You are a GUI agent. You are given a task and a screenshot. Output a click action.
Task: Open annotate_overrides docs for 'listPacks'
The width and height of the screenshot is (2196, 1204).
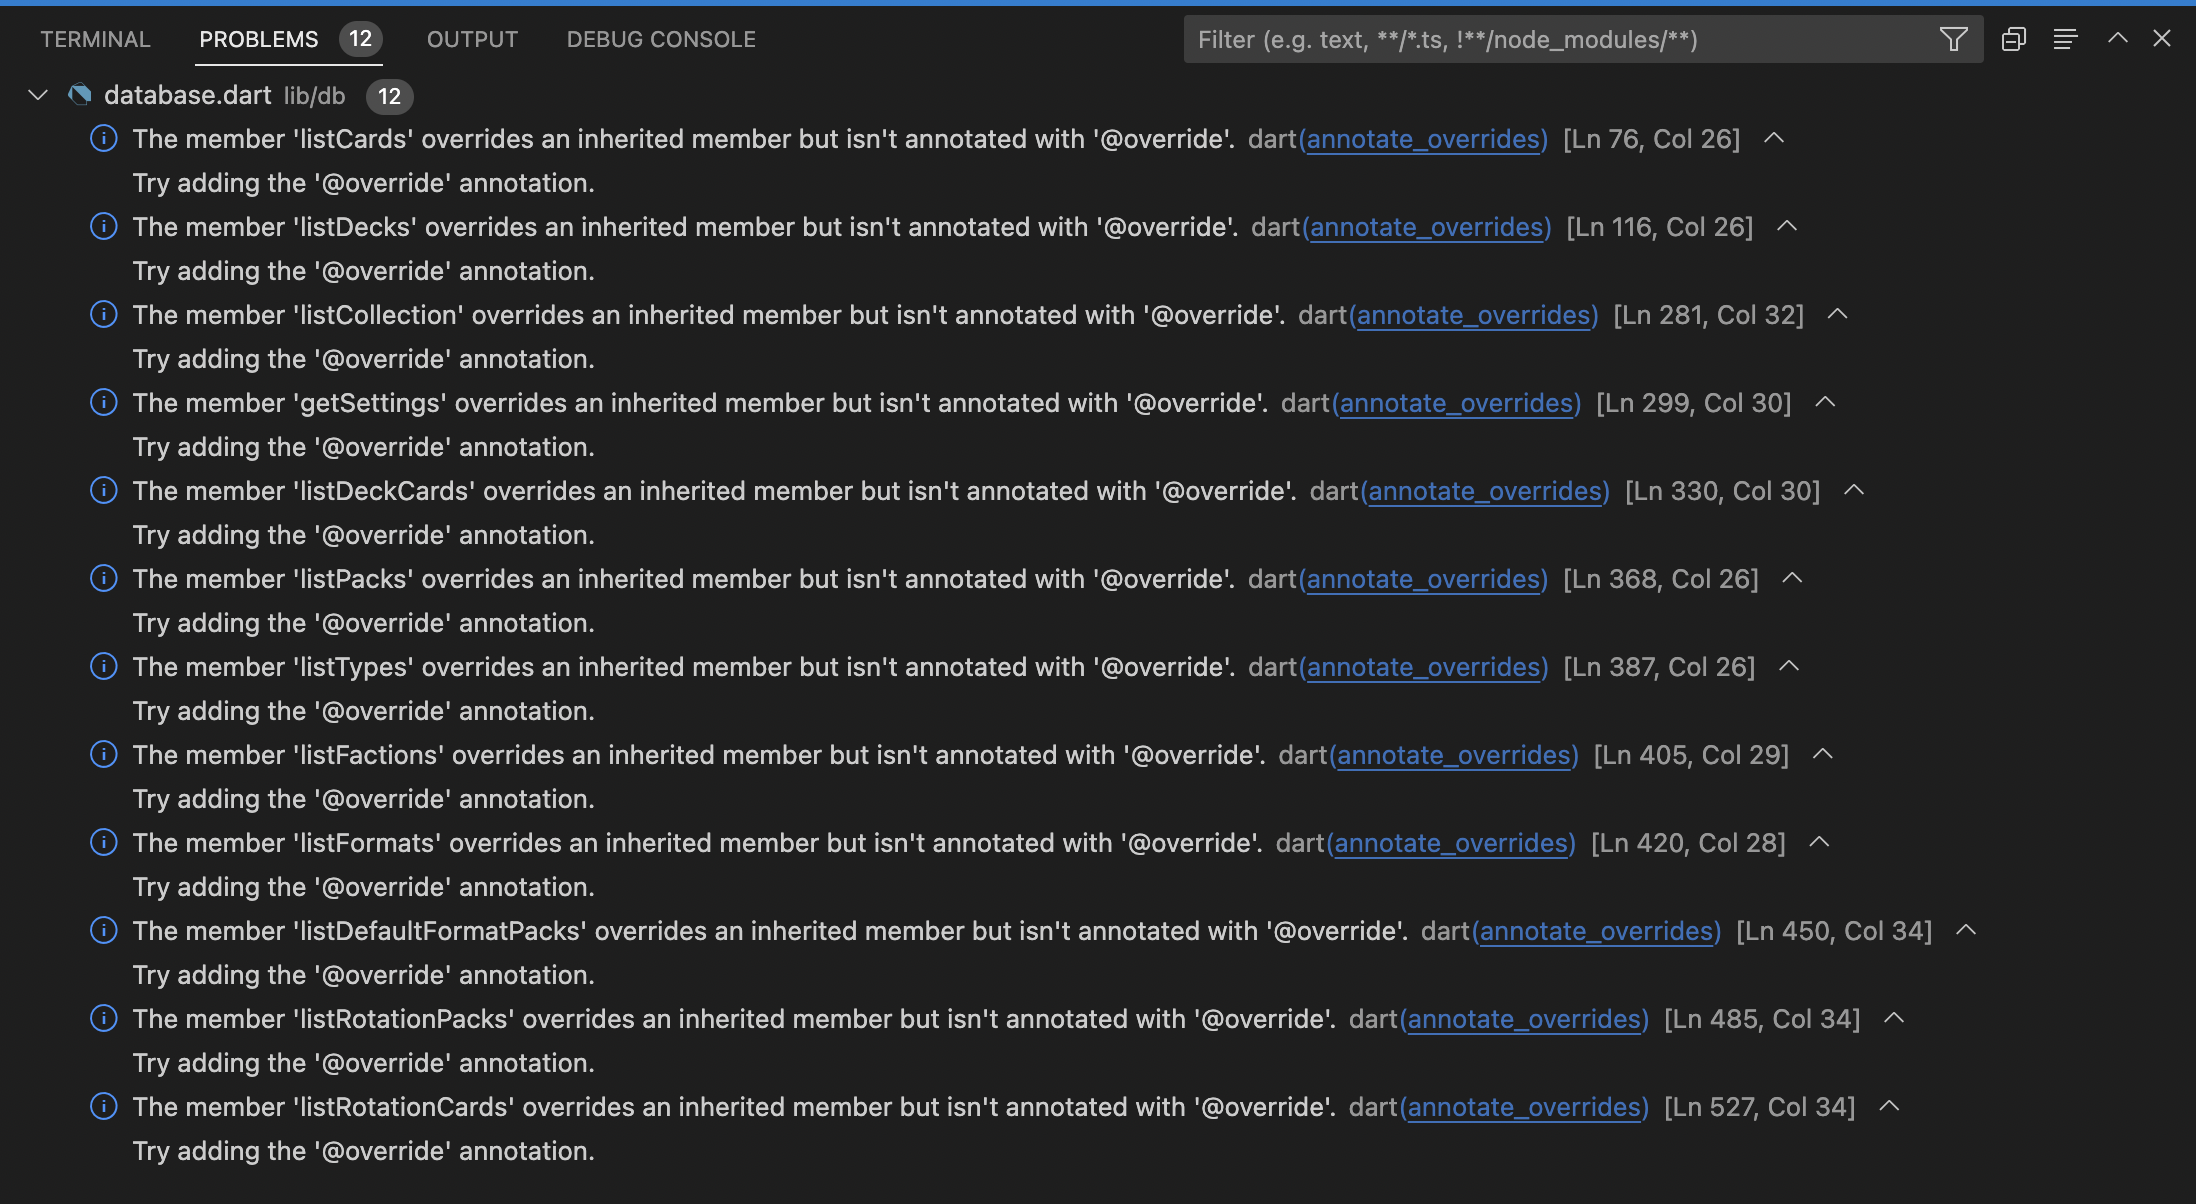coord(1424,579)
